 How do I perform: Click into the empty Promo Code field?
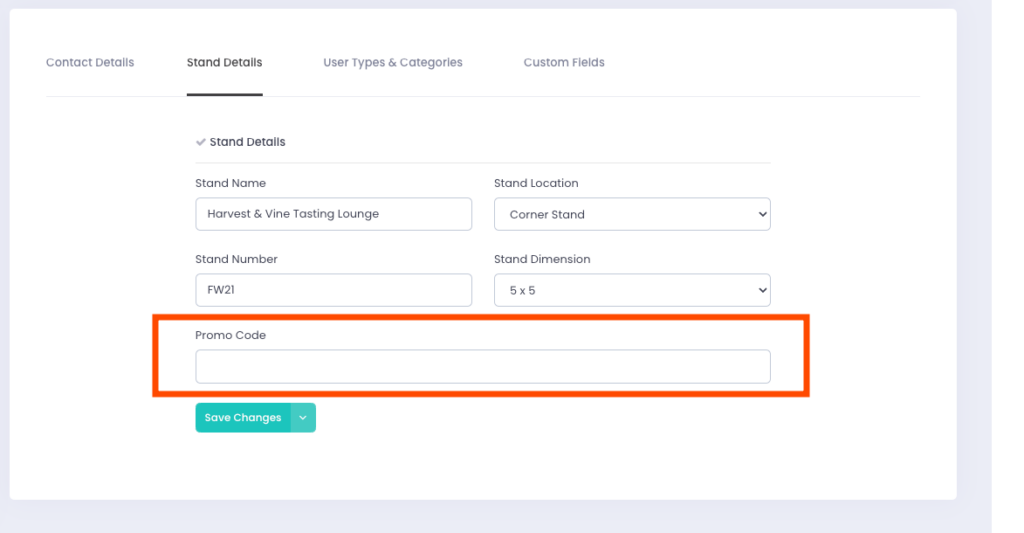click(482, 366)
